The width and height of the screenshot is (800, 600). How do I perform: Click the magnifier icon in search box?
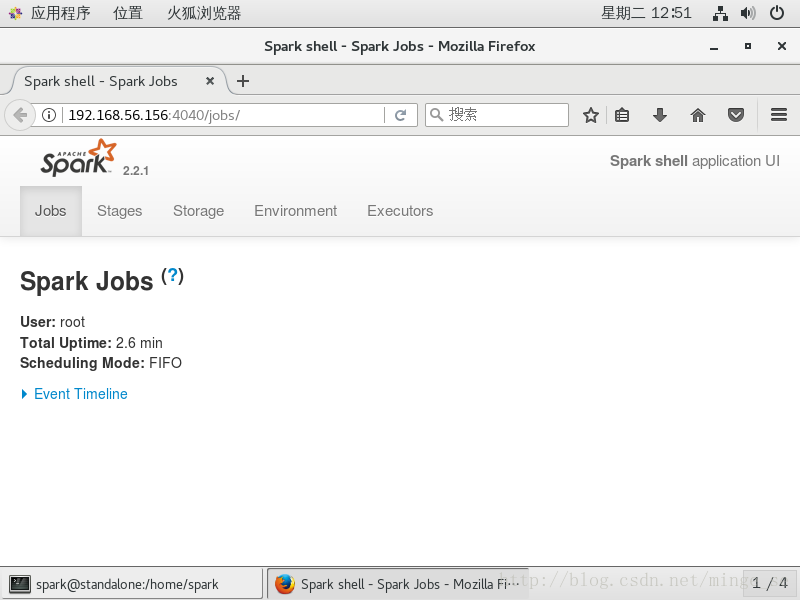coord(436,114)
